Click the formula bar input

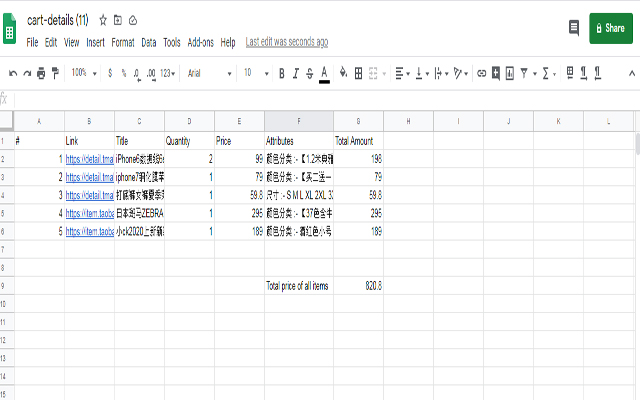click(327, 99)
